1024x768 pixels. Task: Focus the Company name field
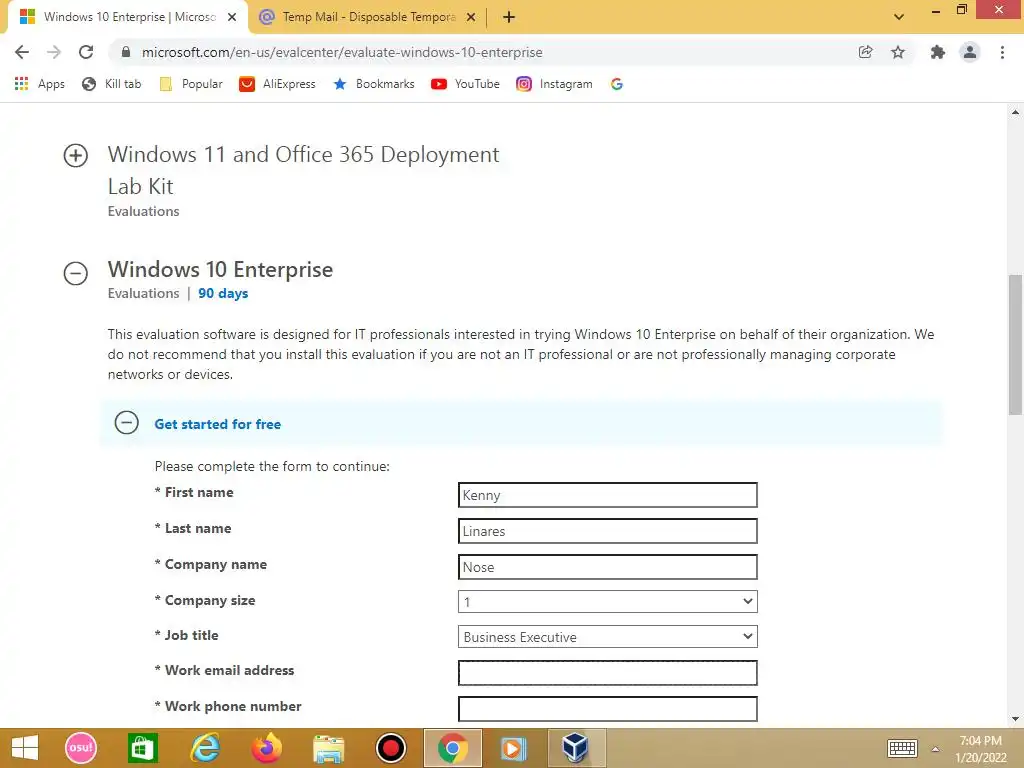coord(607,567)
